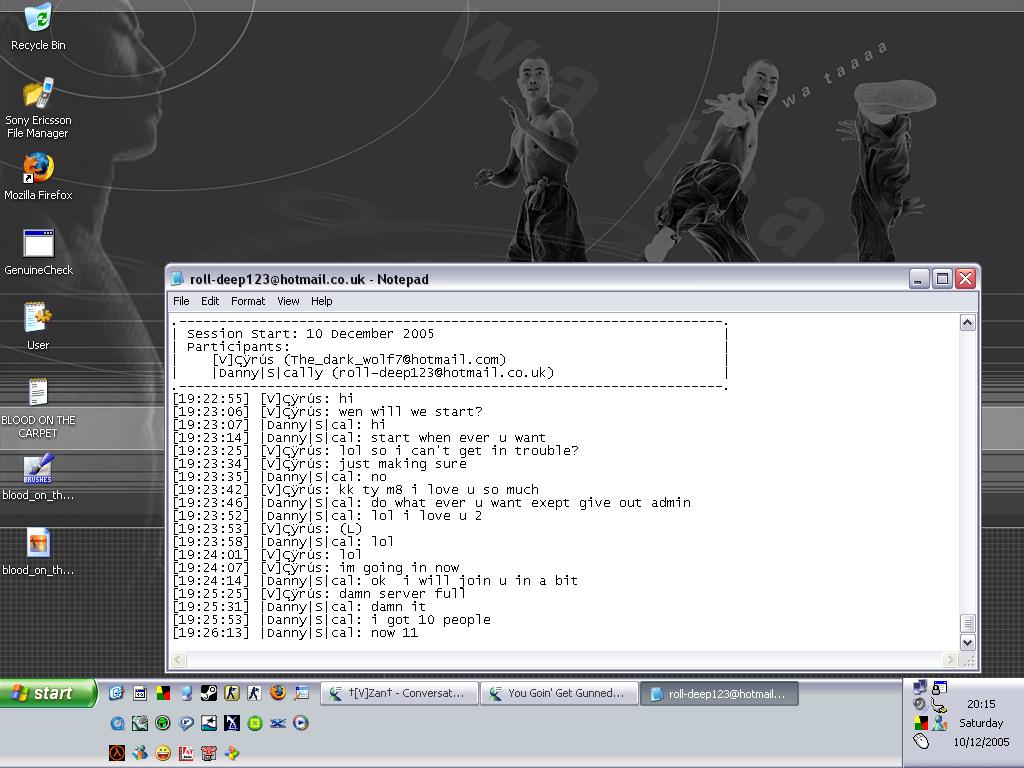The image size is (1024, 768).
Task: Click the roll-deep123@hotmail taskbar button
Action: [719, 694]
